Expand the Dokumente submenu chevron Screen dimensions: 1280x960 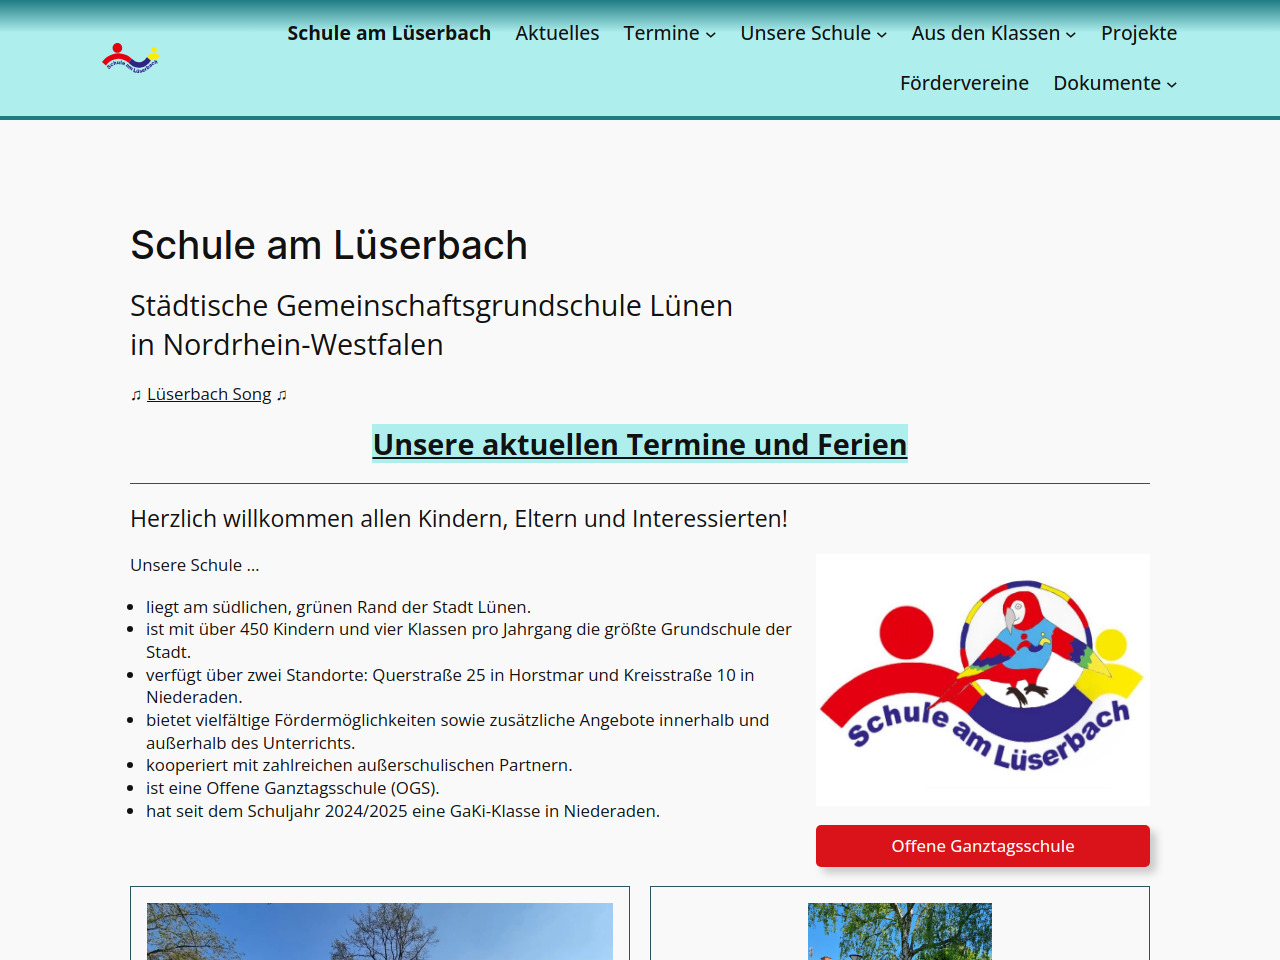coord(1172,85)
